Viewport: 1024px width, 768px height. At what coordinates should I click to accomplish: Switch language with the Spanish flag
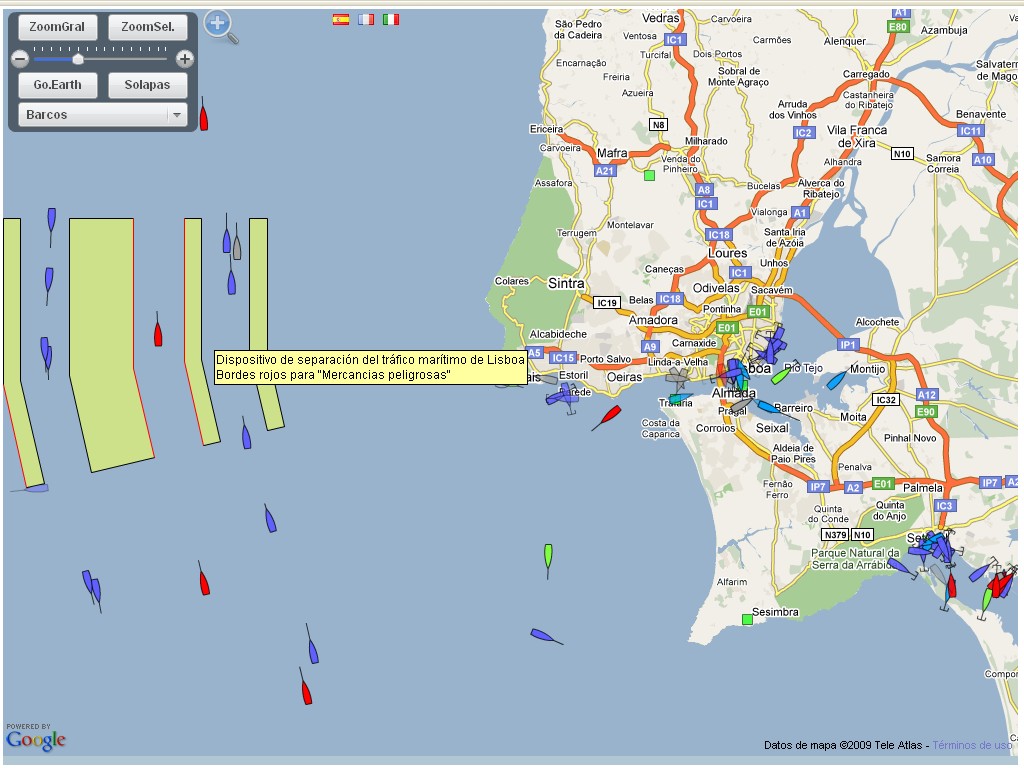point(341,20)
